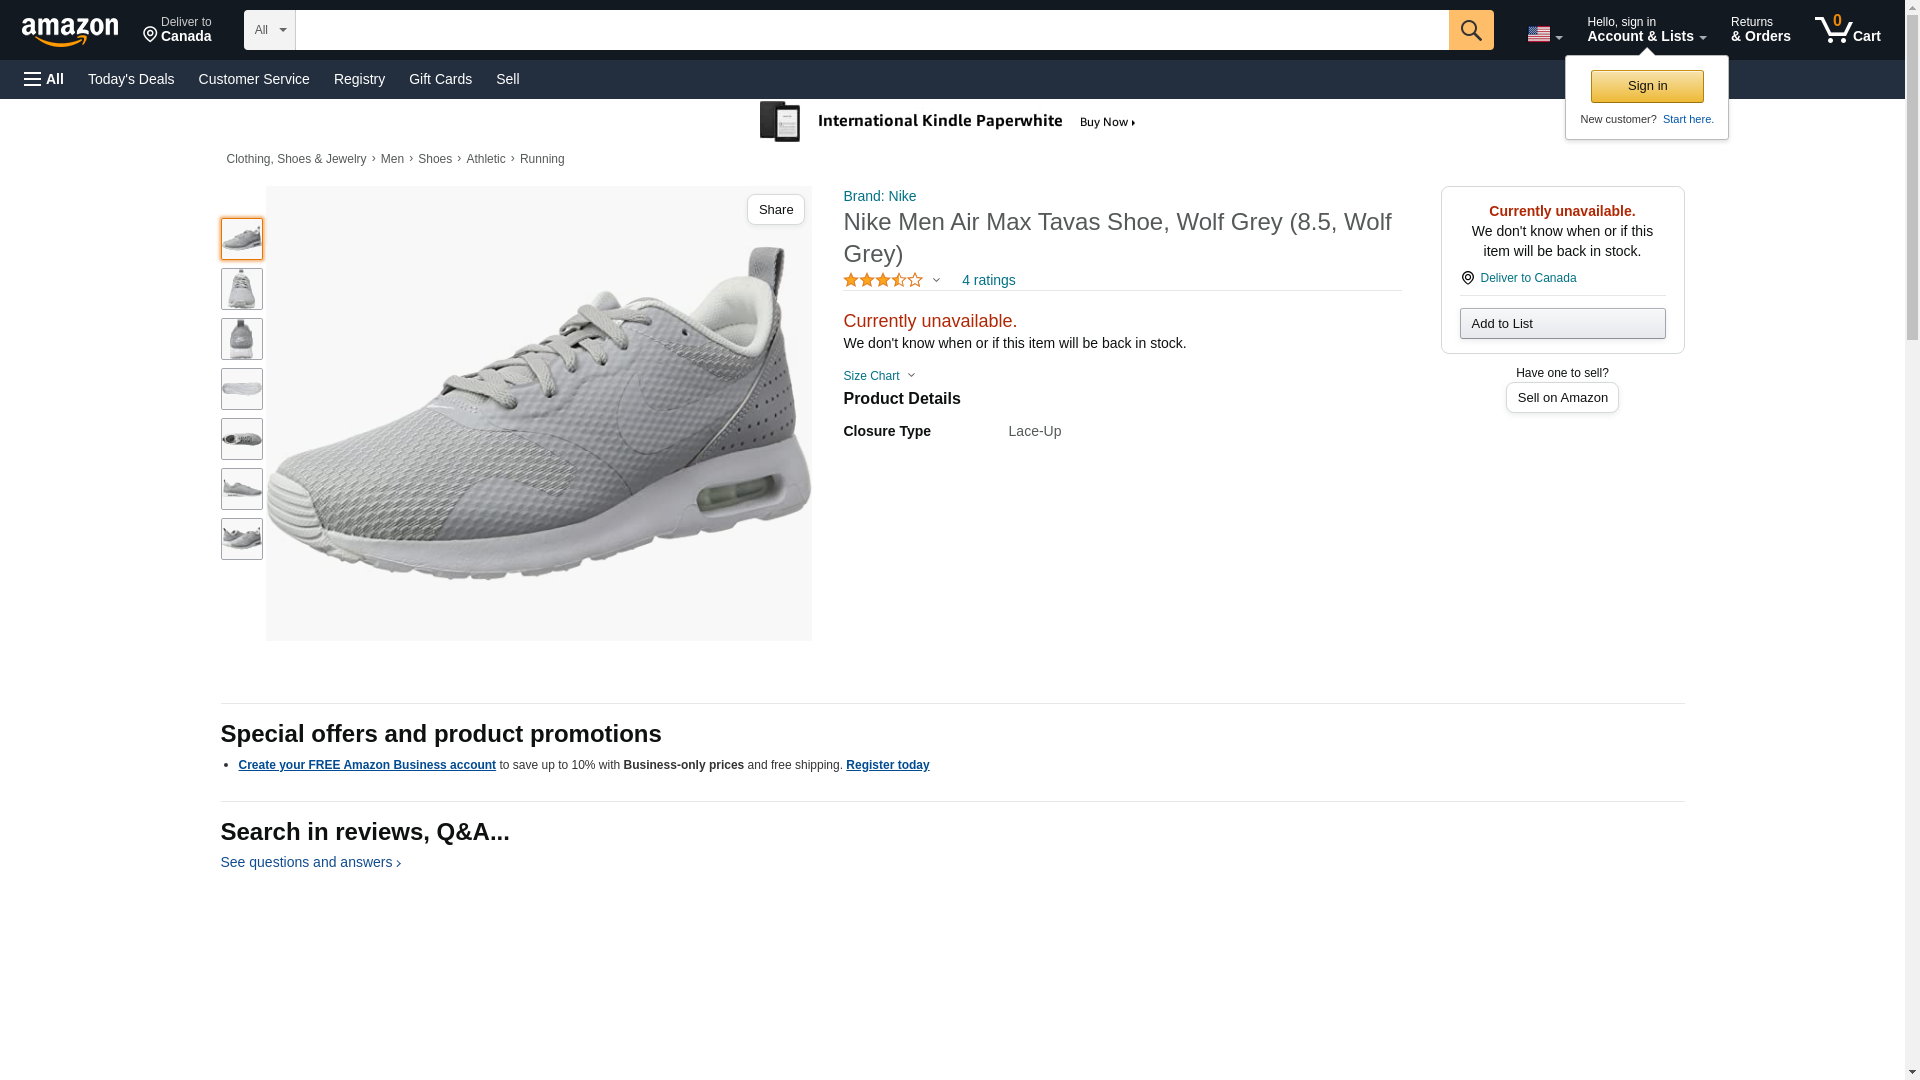Open the 4 ratings link
This screenshot has height=1080, width=1920.
pos(988,281)
